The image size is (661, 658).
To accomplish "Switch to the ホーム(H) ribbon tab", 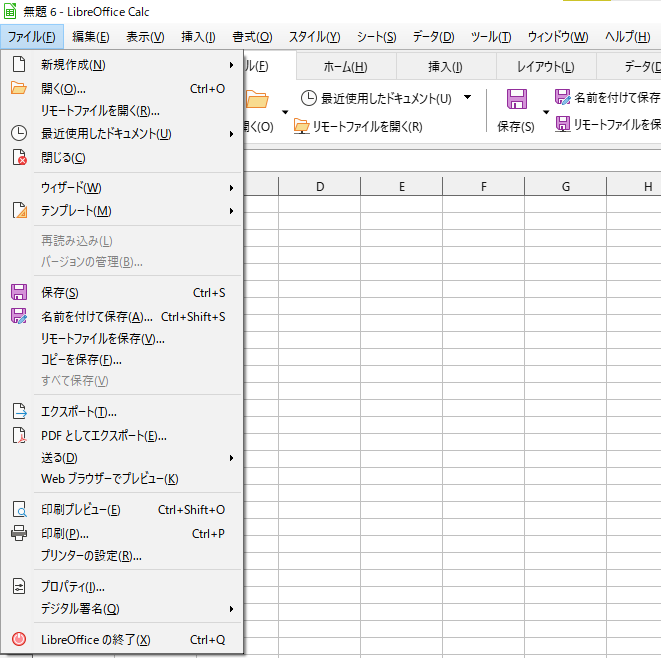I will [x=346, y=67].
